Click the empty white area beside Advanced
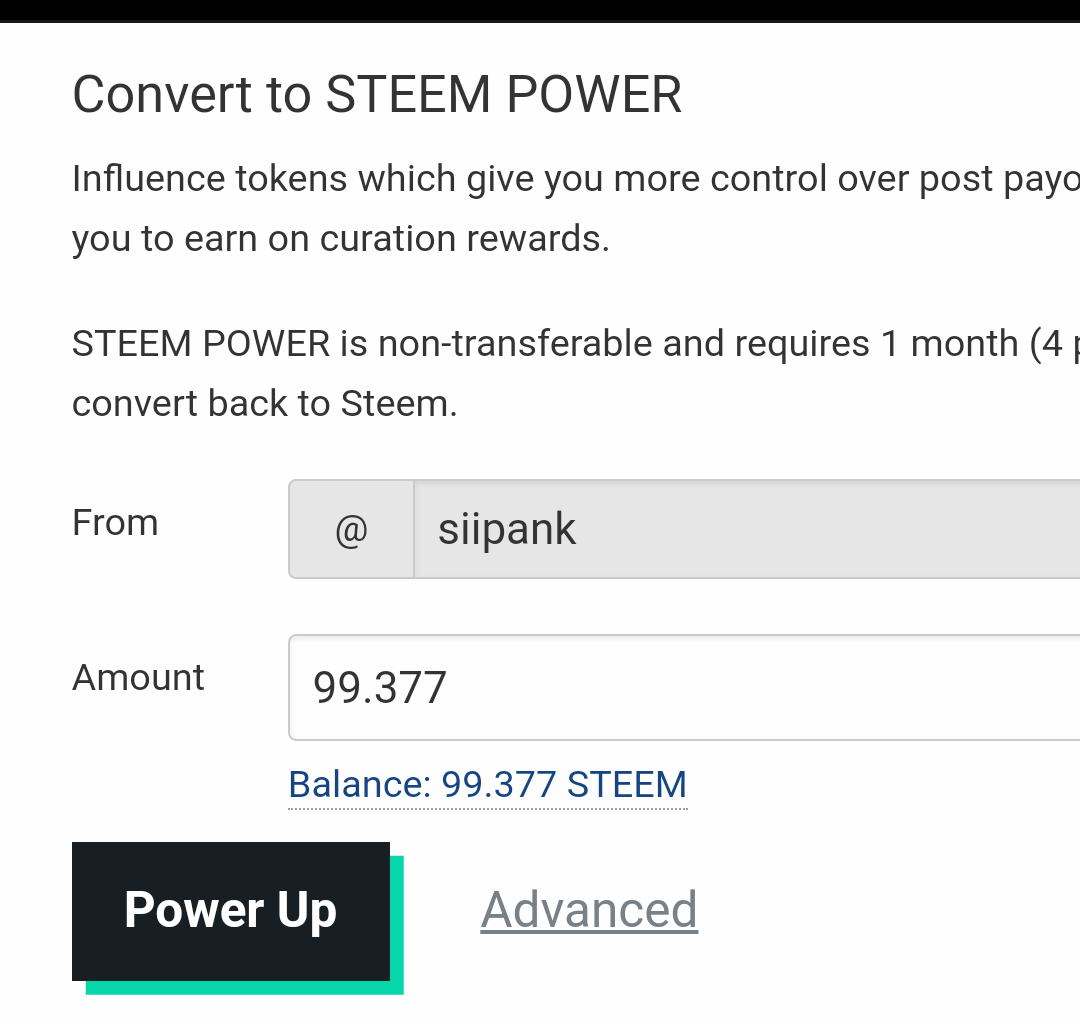 pos(880,910)
